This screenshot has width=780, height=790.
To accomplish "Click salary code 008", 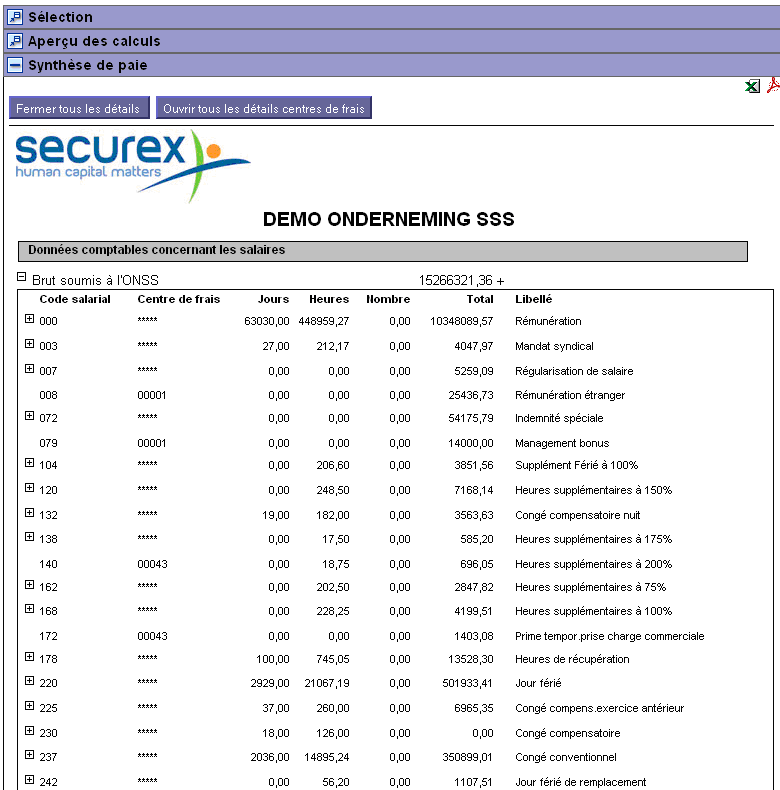I will (x=48, y=395).
